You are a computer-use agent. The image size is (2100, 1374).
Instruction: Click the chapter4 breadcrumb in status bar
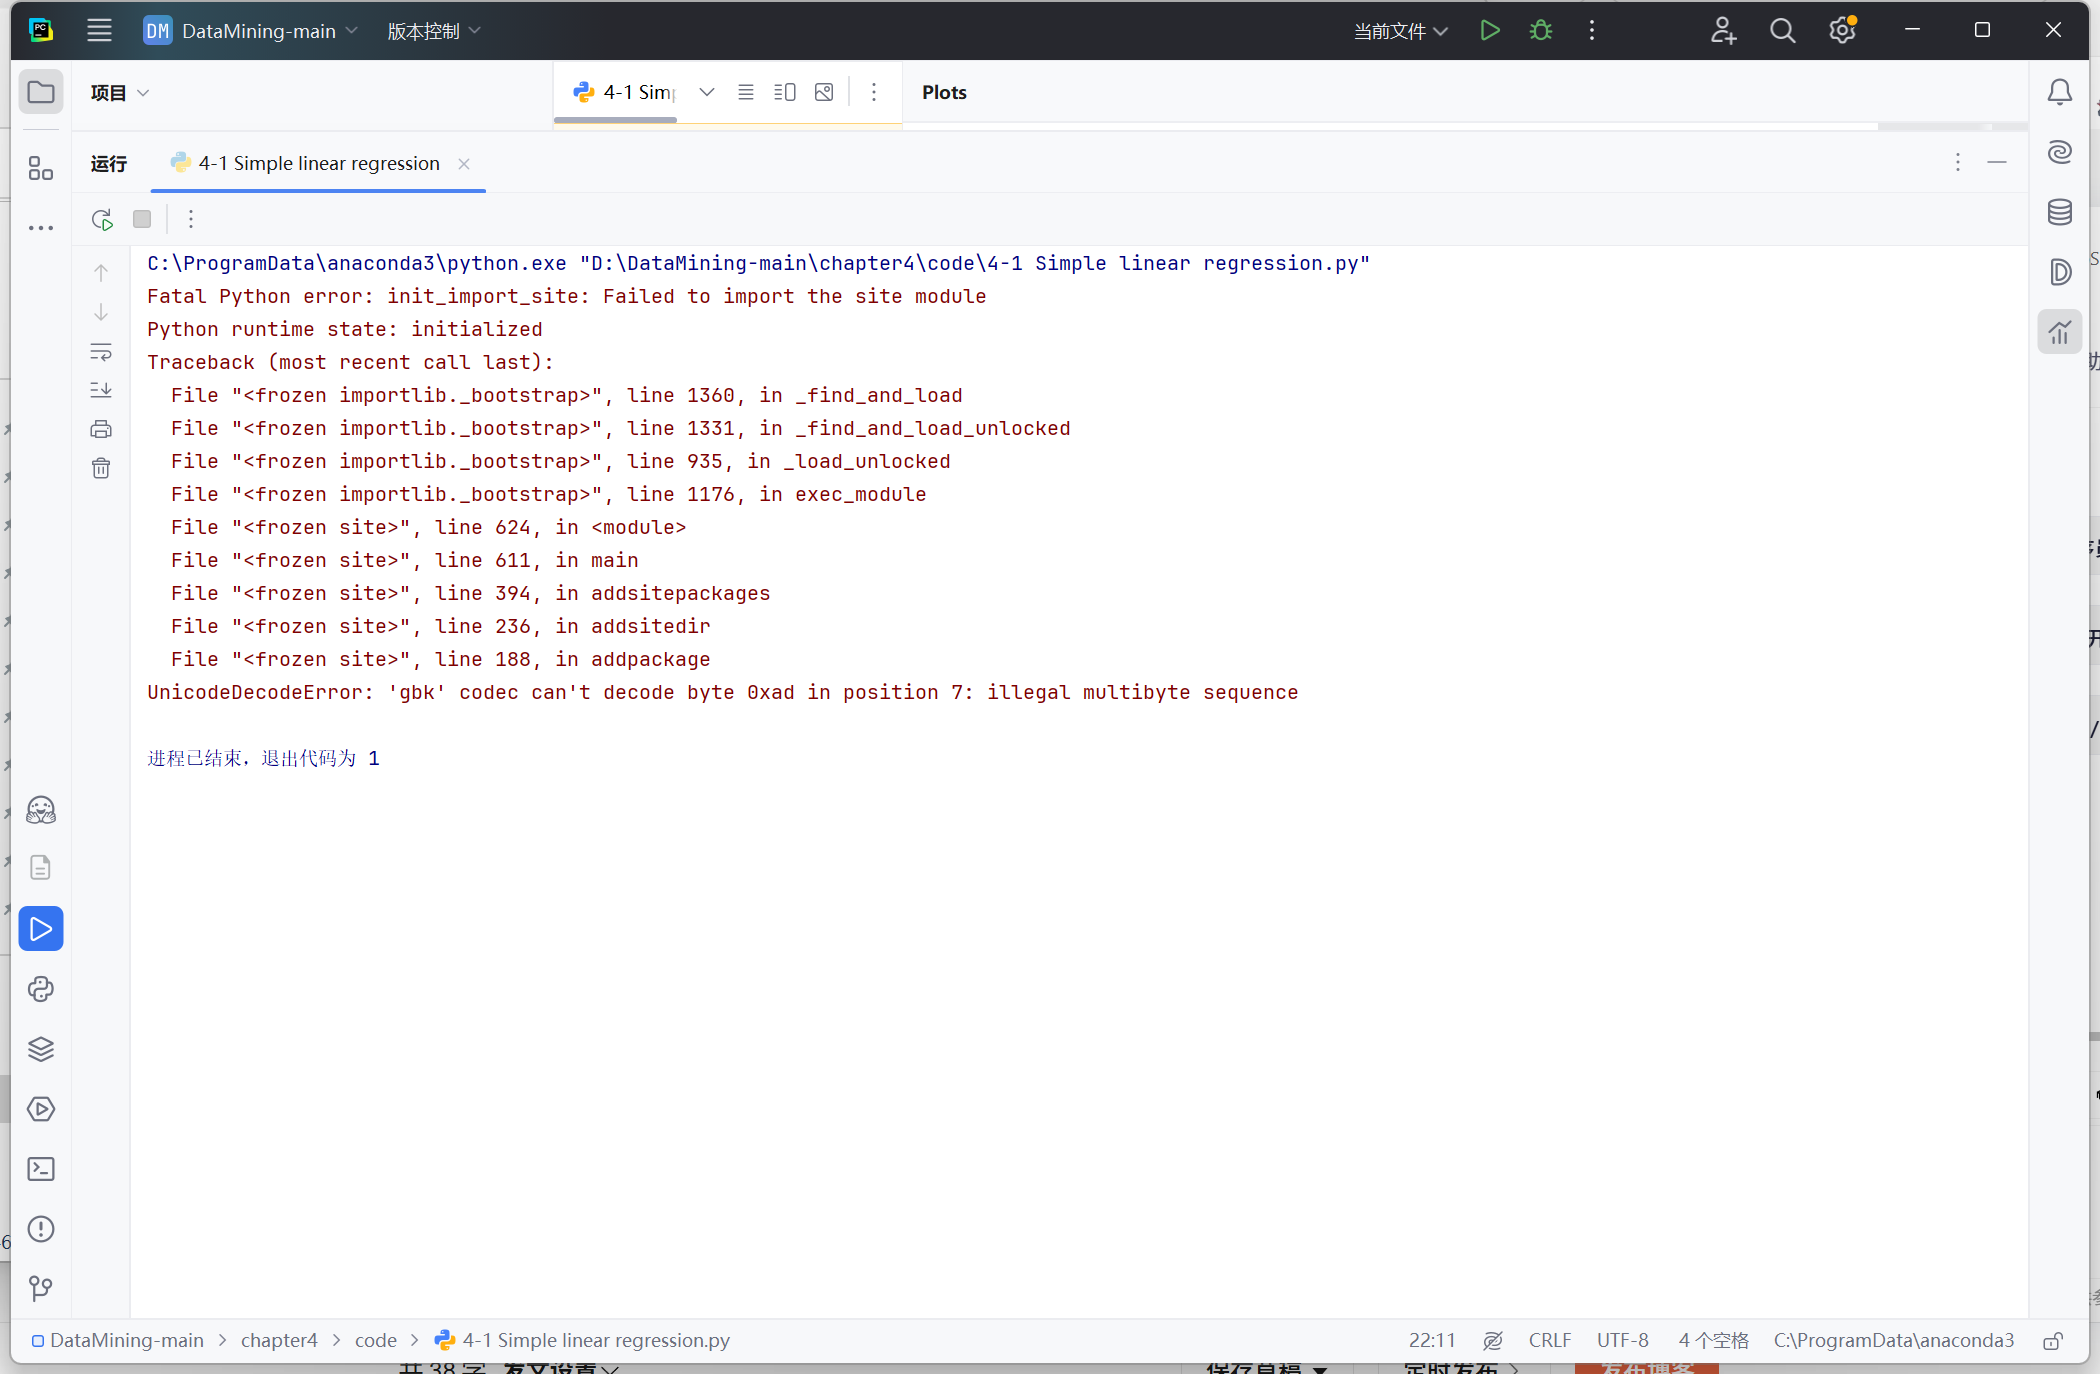pyautogui.click(x=279, y=1340)
